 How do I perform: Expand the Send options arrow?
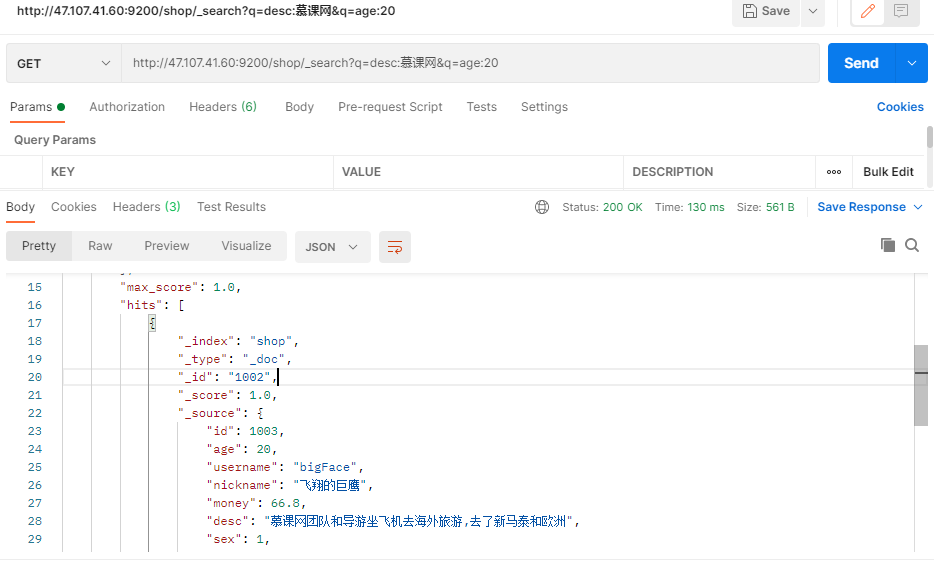tap(911, 63)
